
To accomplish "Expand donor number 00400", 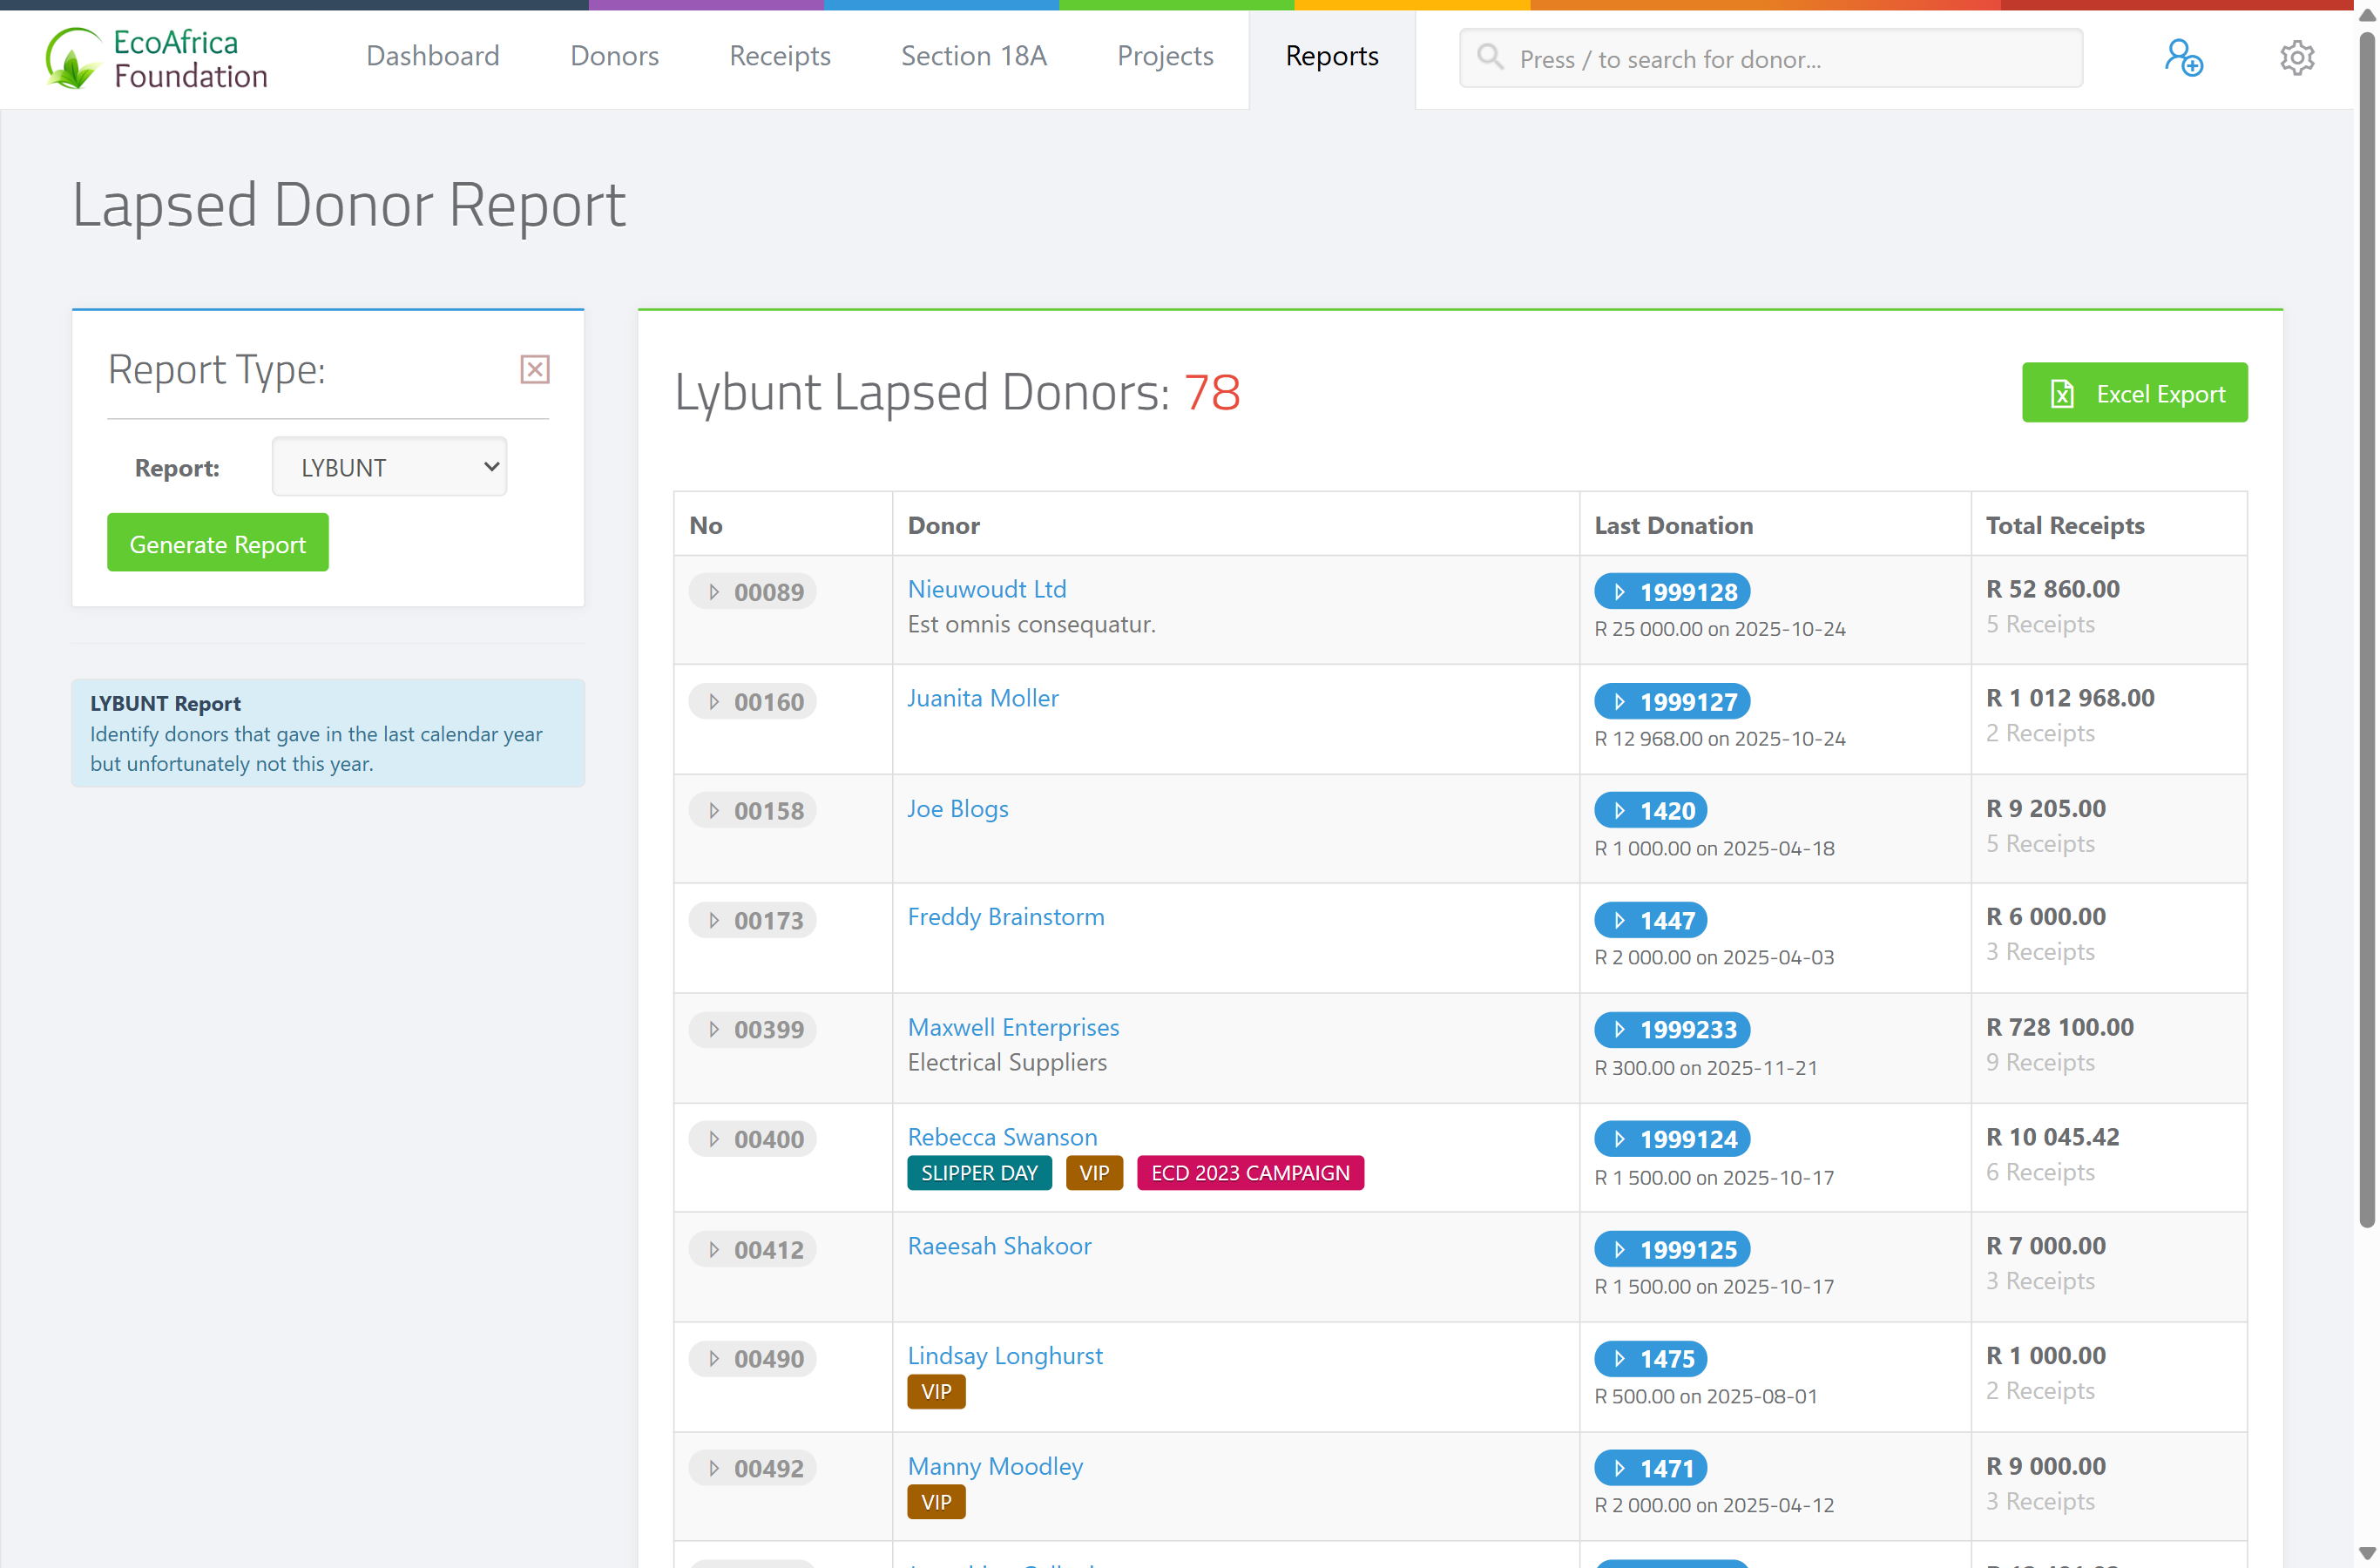I will pyautogui.click(x=753, y=1139).
